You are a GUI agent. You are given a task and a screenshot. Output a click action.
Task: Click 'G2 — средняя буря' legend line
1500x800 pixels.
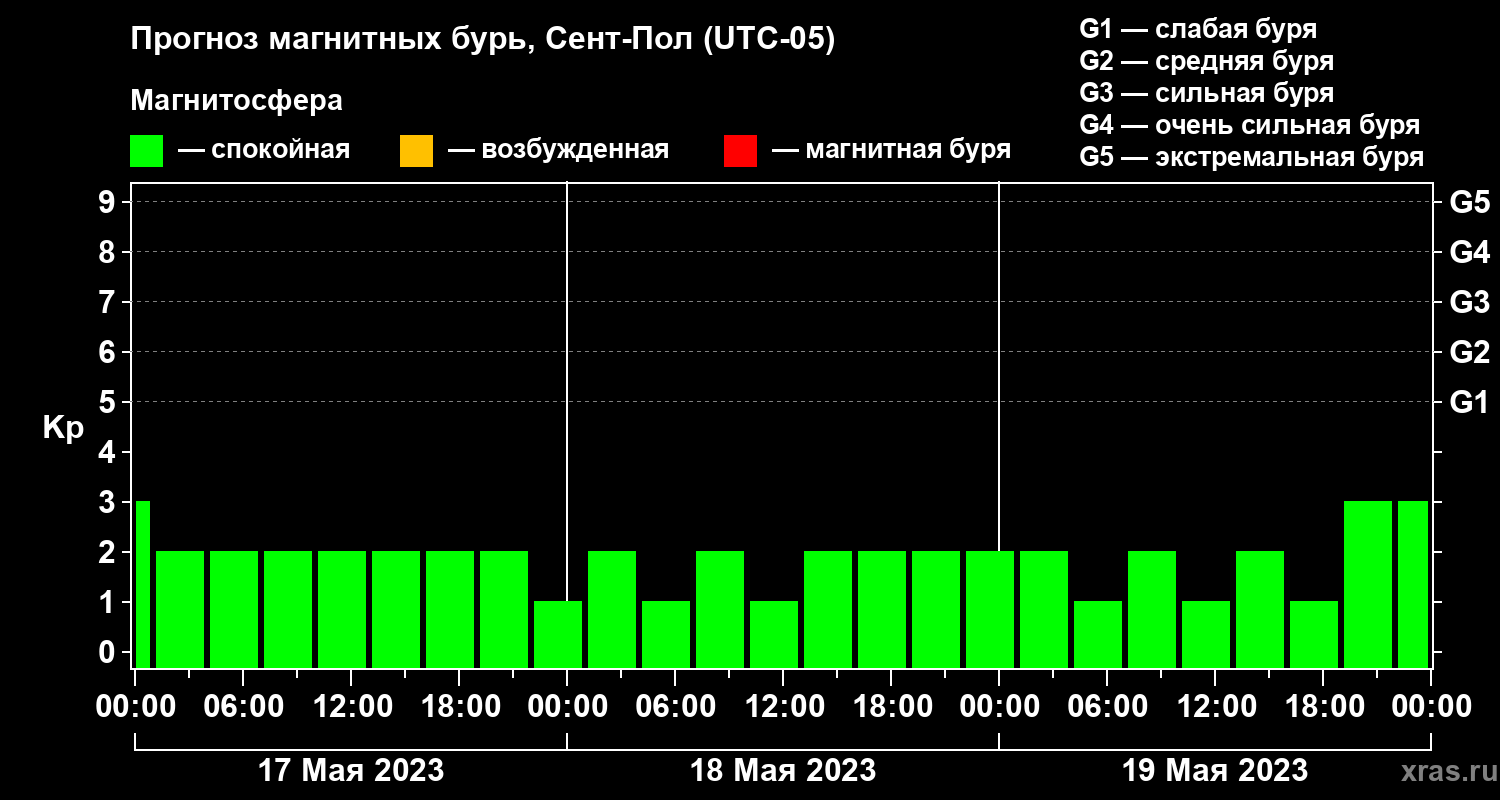(1206, 61)
